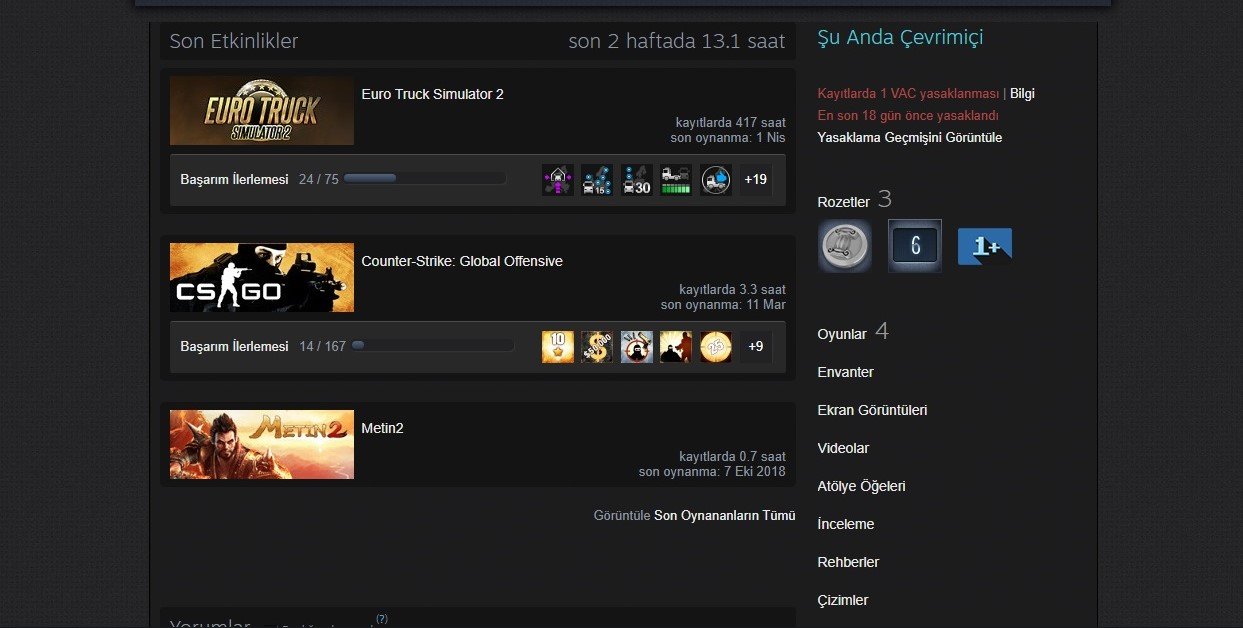Open Yasaklama Geçmişini Görüntüle link

(x=909, y=138)
